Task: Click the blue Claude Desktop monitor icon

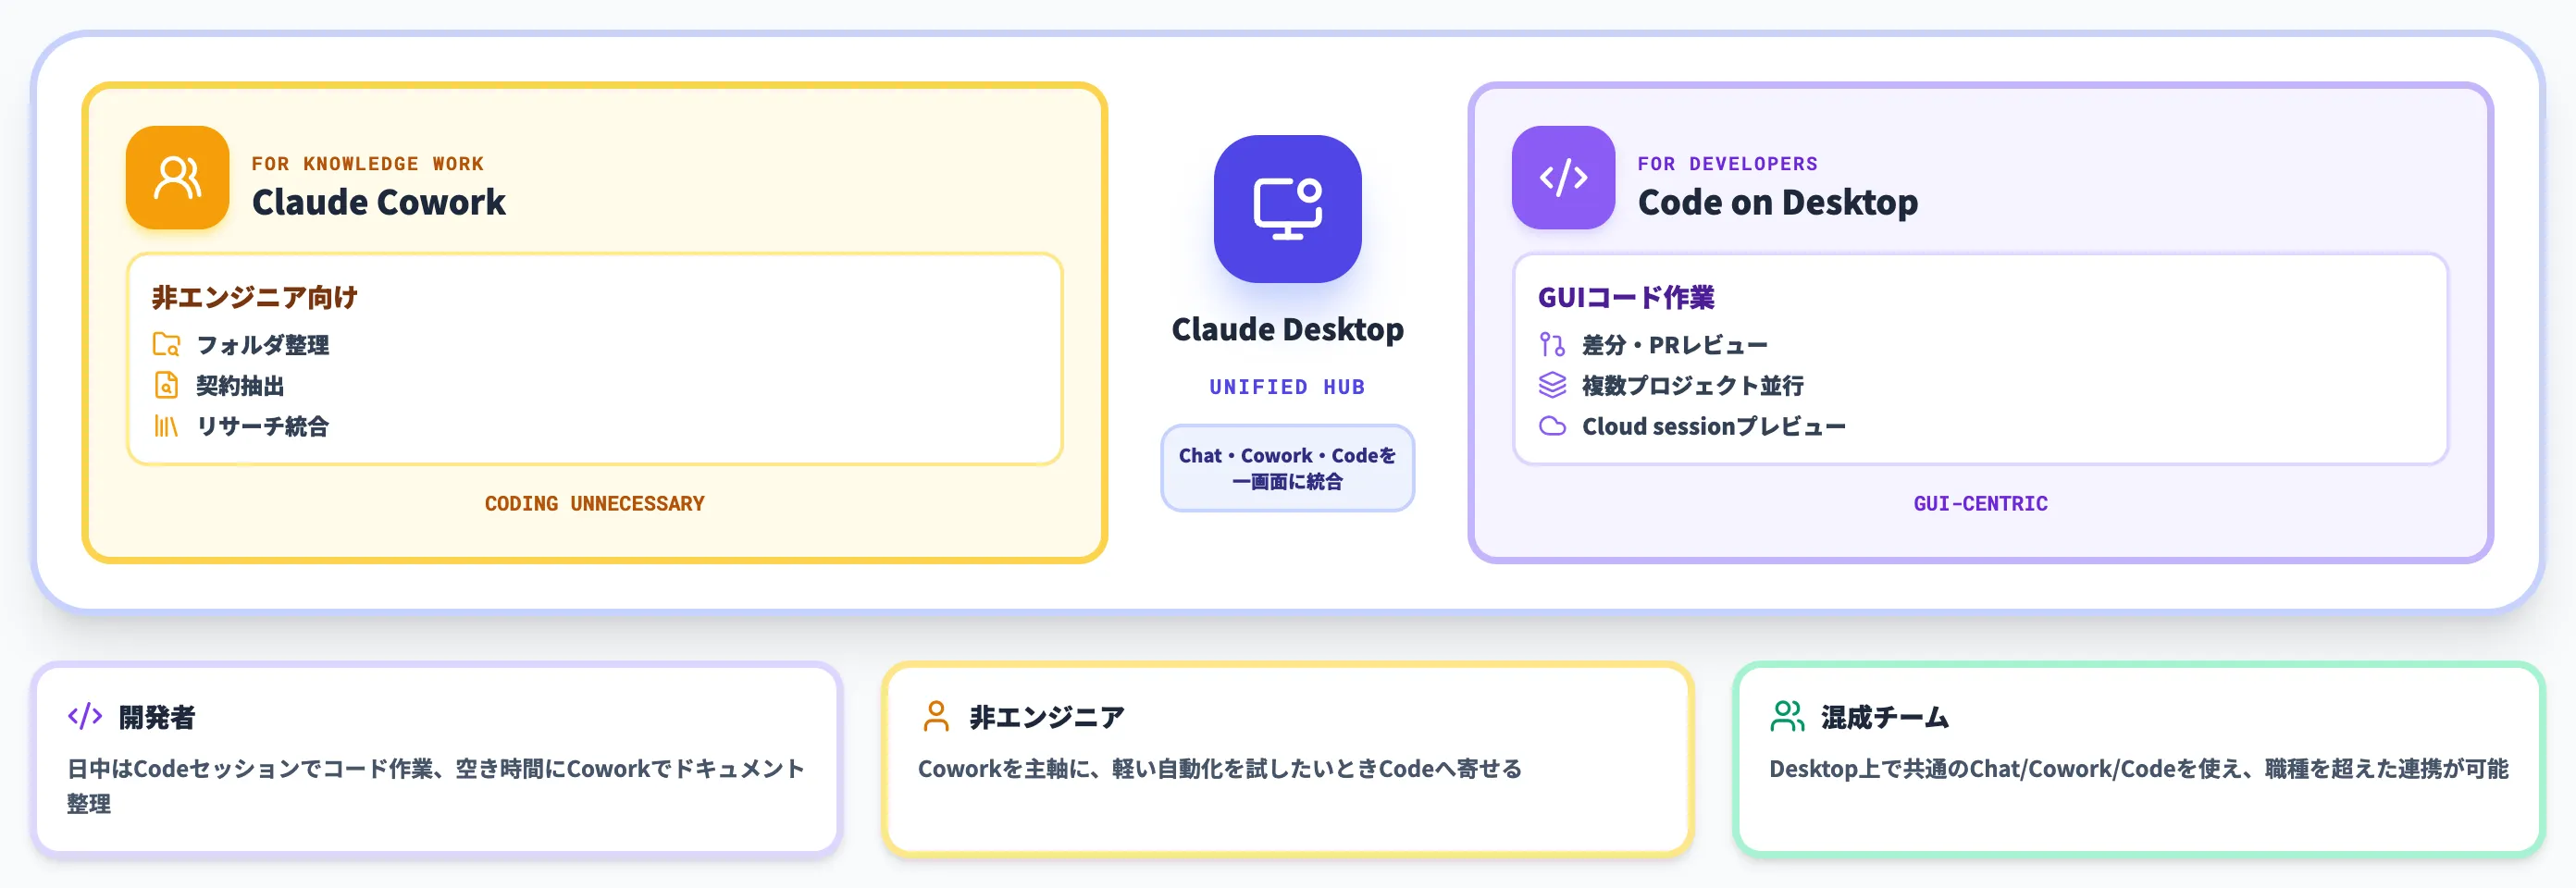Action: (x=1287, y=208)
